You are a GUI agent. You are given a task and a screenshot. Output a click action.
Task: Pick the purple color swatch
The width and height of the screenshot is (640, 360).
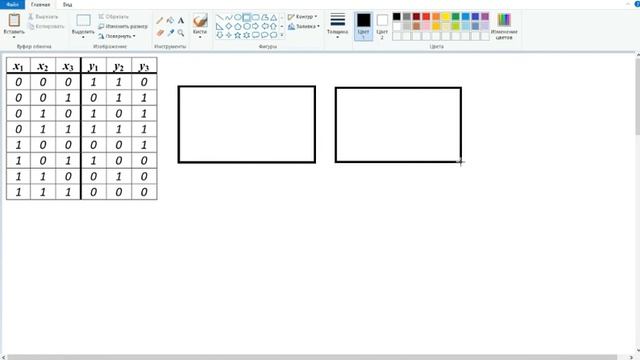pos(485,16)
